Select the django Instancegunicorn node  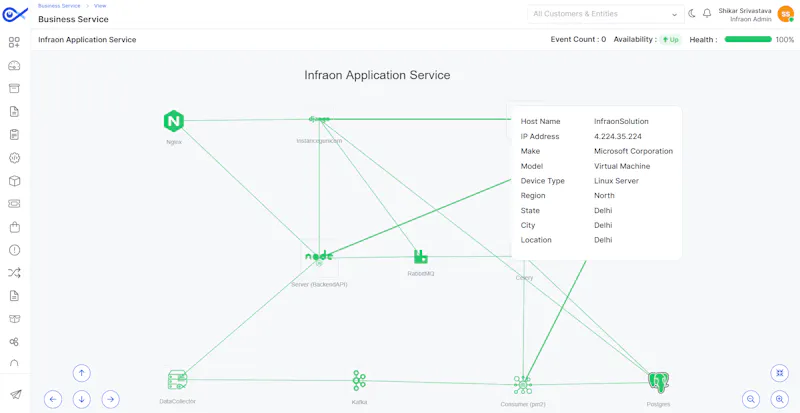click(x=319, y=119)
